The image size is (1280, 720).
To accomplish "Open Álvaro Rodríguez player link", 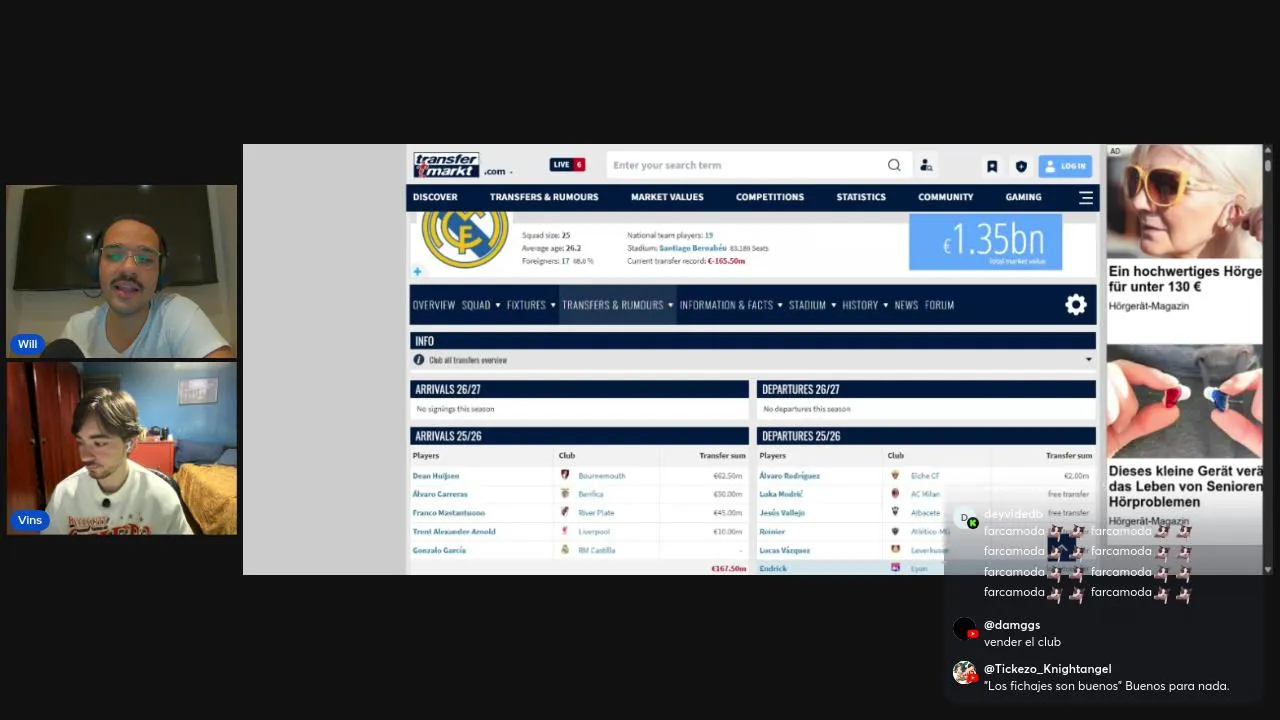I will point(789,476).
